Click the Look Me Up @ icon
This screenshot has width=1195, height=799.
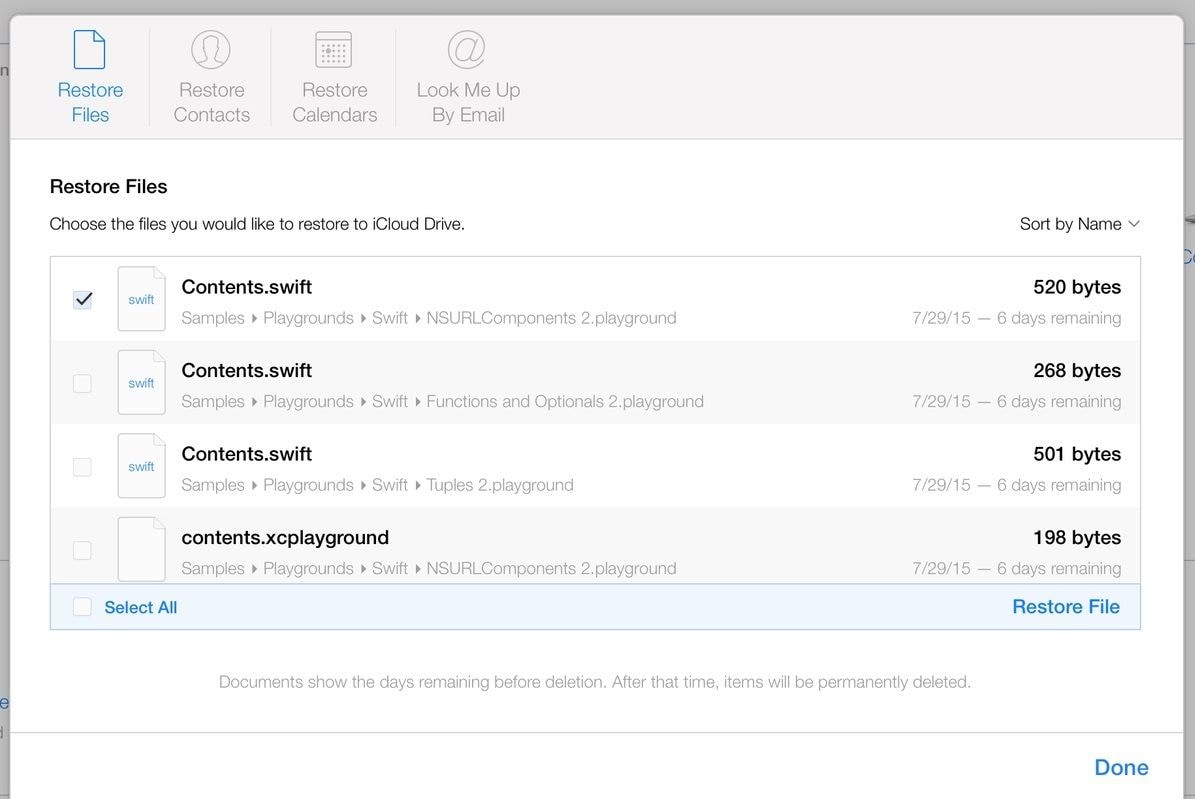click(467, 49)
